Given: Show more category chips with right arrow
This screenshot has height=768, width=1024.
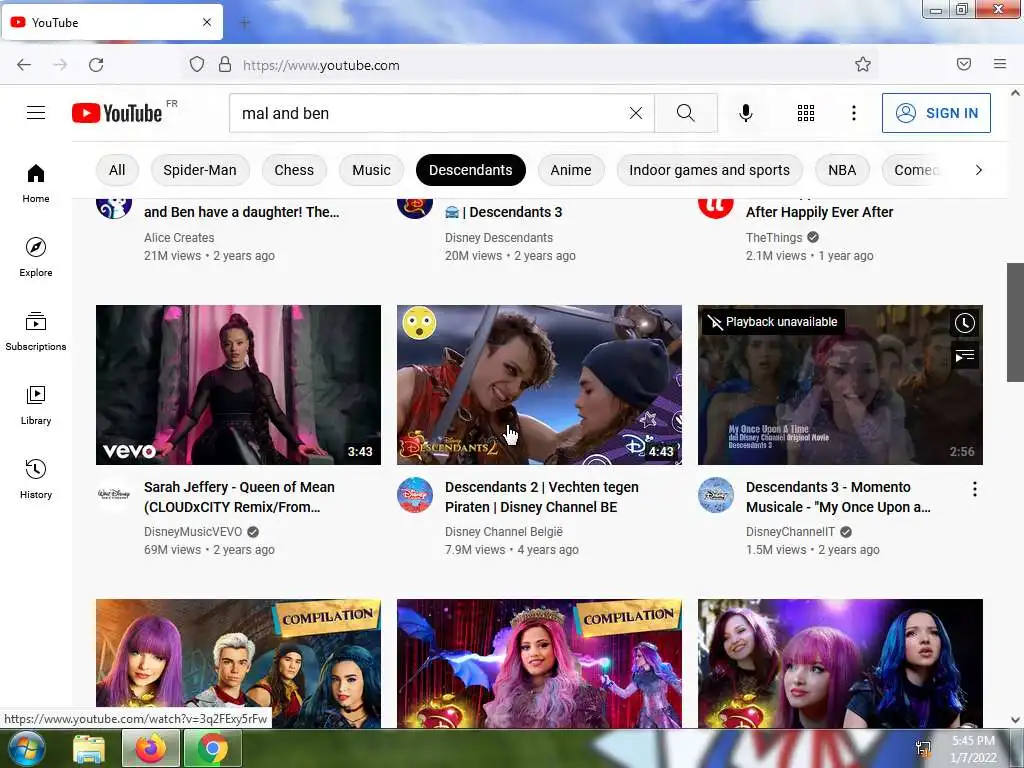Looking at the screenshot, I should [x=978, y=170].
